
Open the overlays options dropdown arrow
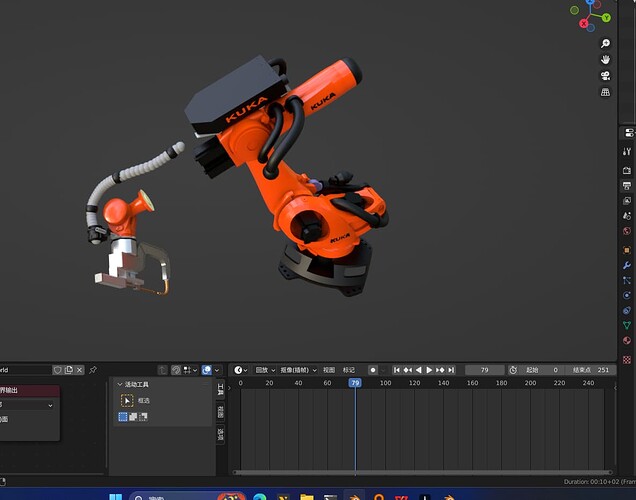coord(217,370)
